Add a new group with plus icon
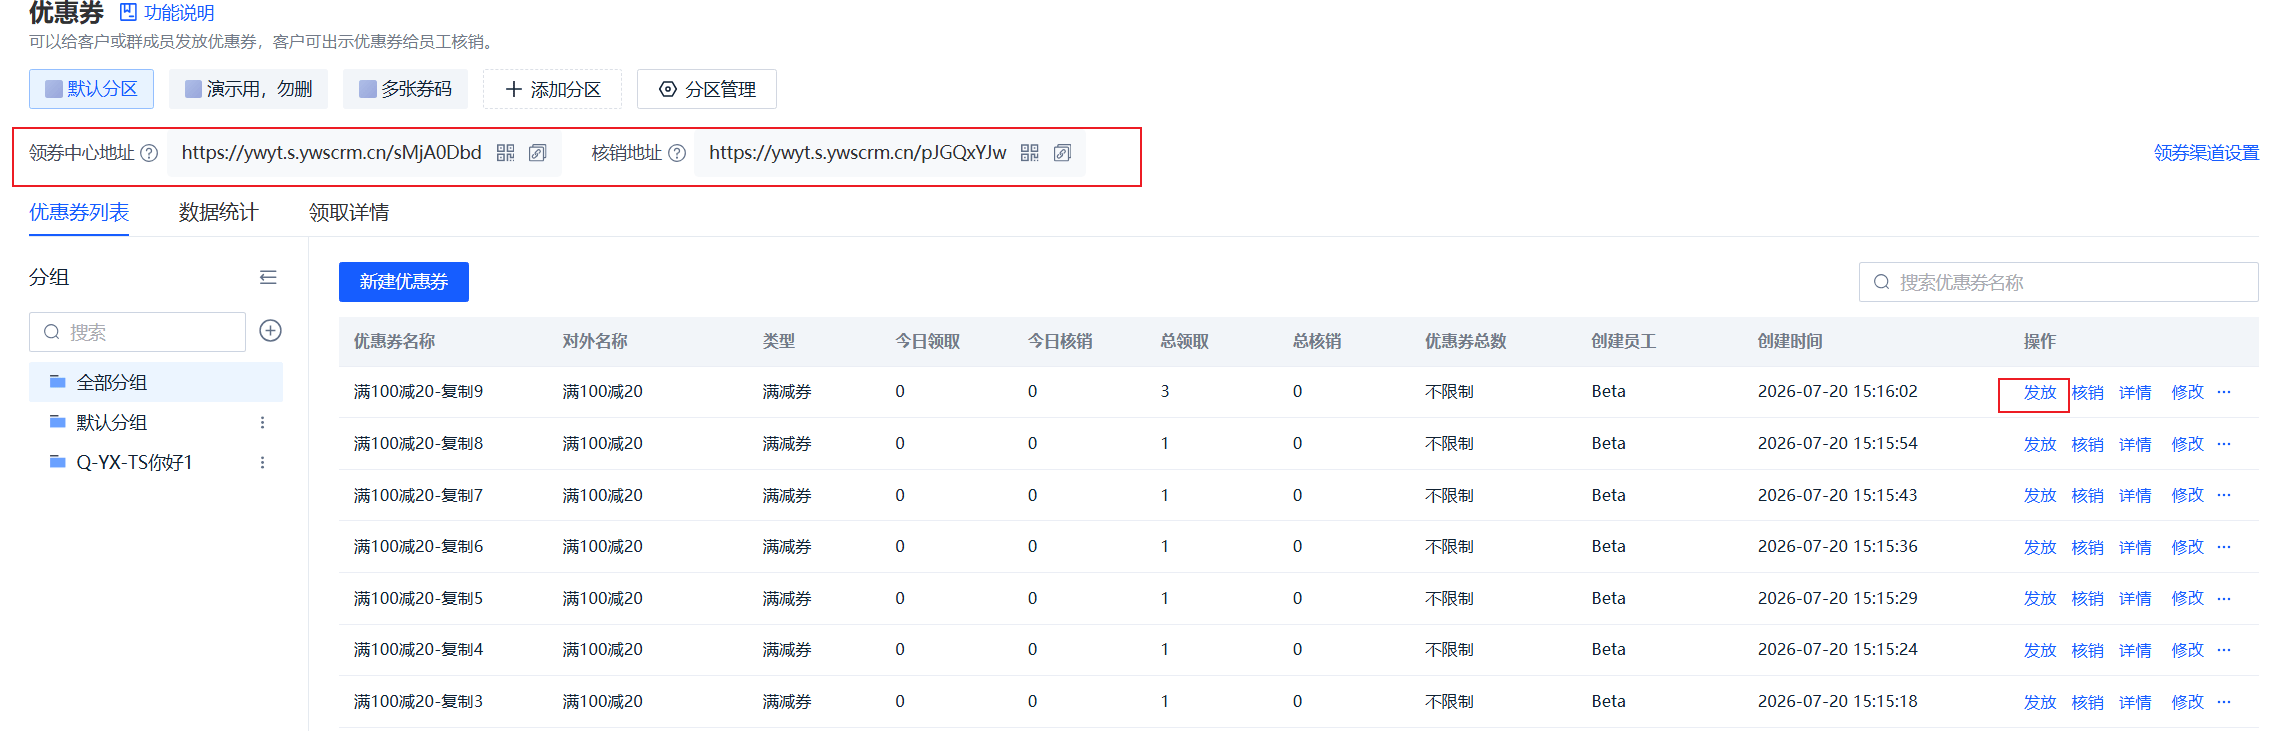 point(270,331)
